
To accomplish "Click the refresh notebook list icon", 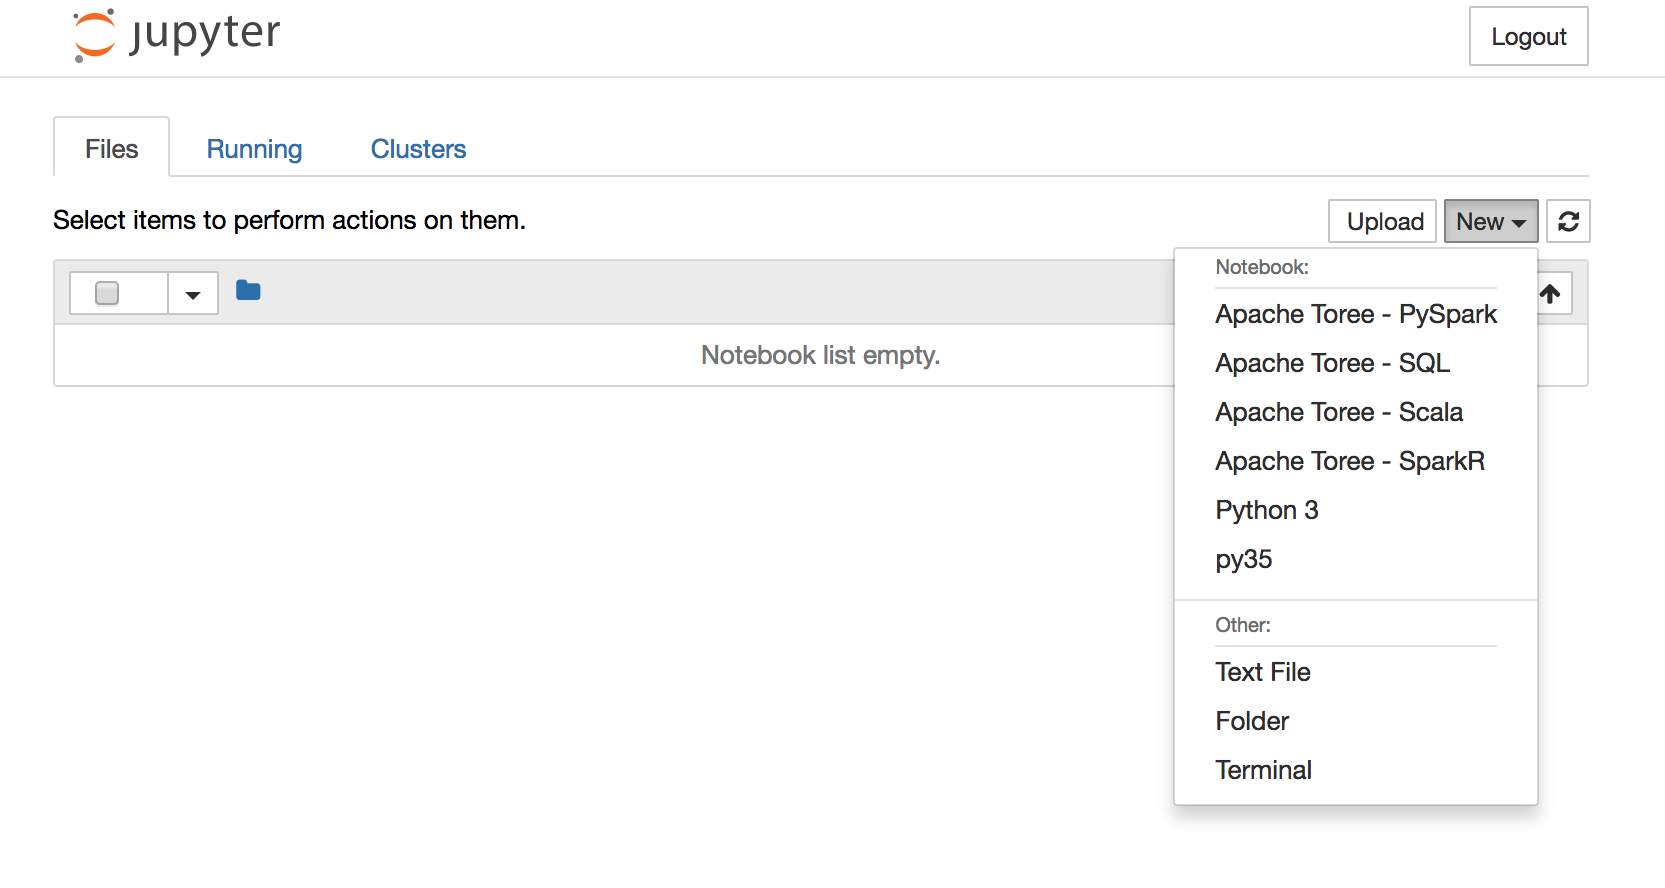I will pos(1568,221).
